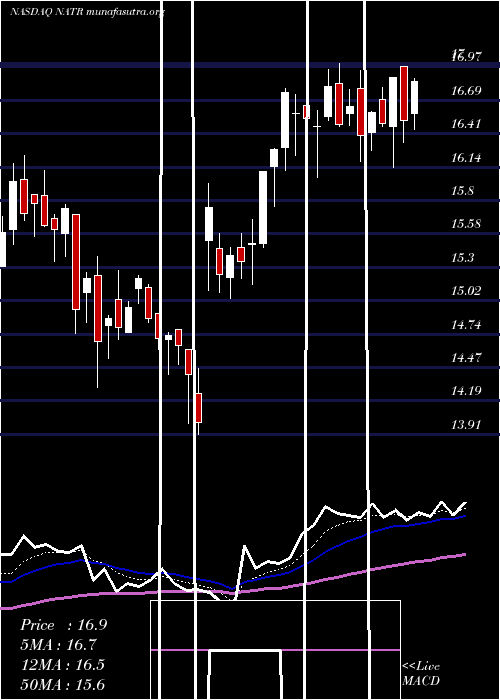Click the NASDAQ NATR chart title

(88, 12)
